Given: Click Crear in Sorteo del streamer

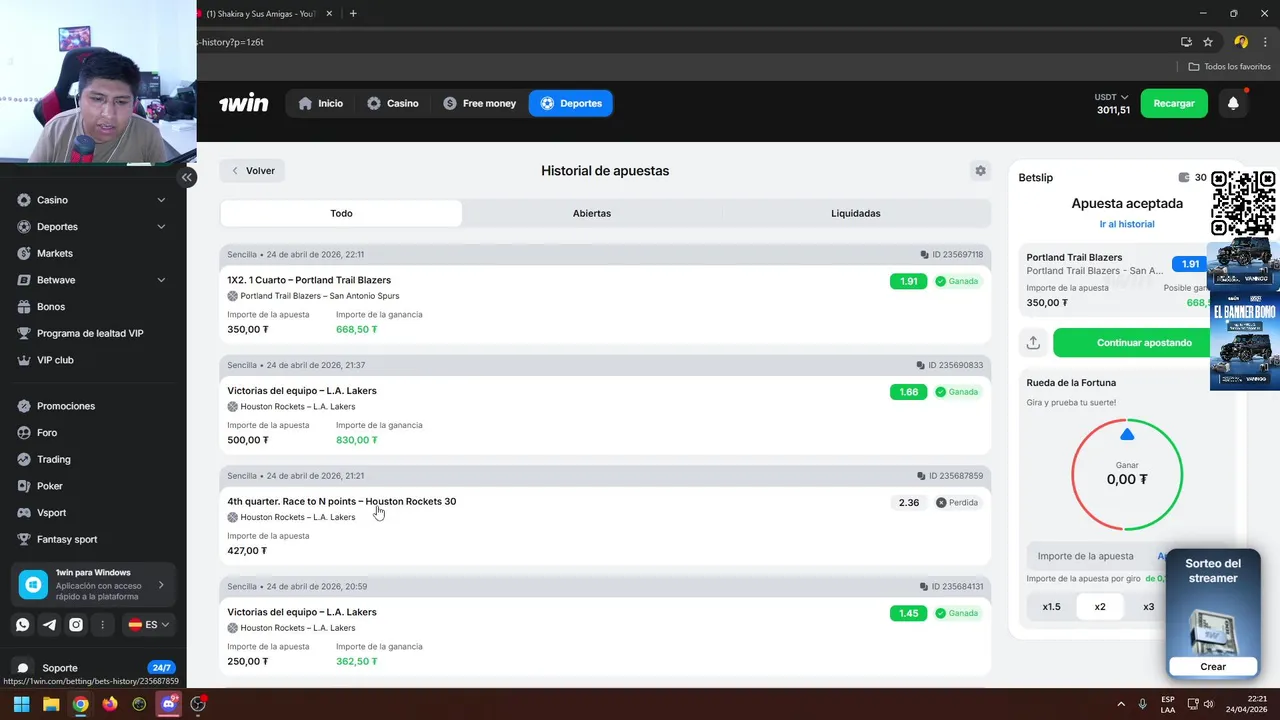Looking at the screenshot, I should tap(1213, 666).
